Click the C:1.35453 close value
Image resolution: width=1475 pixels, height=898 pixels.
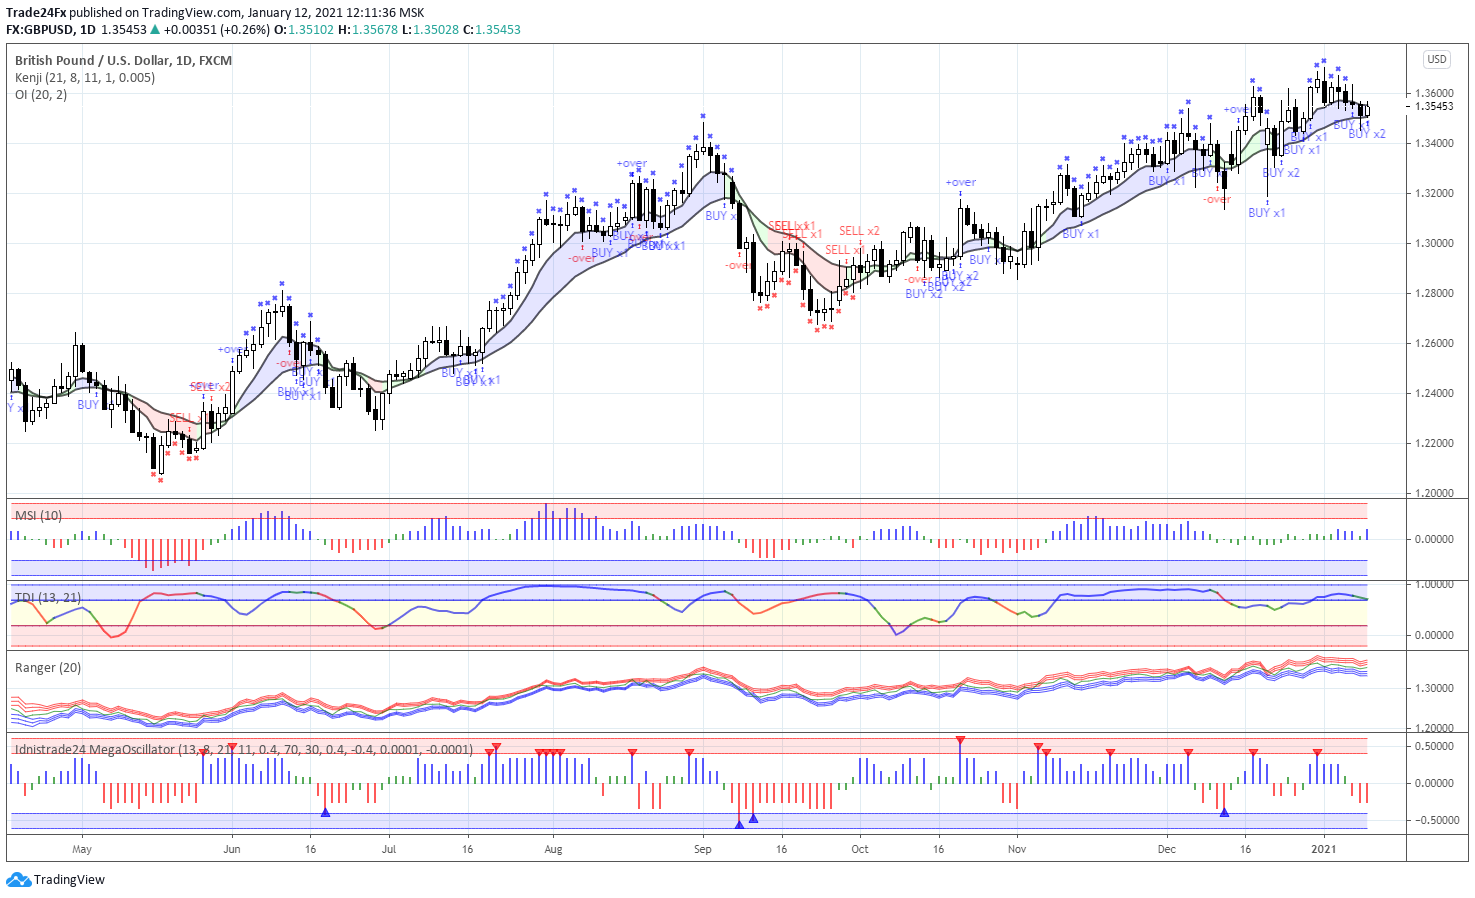coord(491,30)
